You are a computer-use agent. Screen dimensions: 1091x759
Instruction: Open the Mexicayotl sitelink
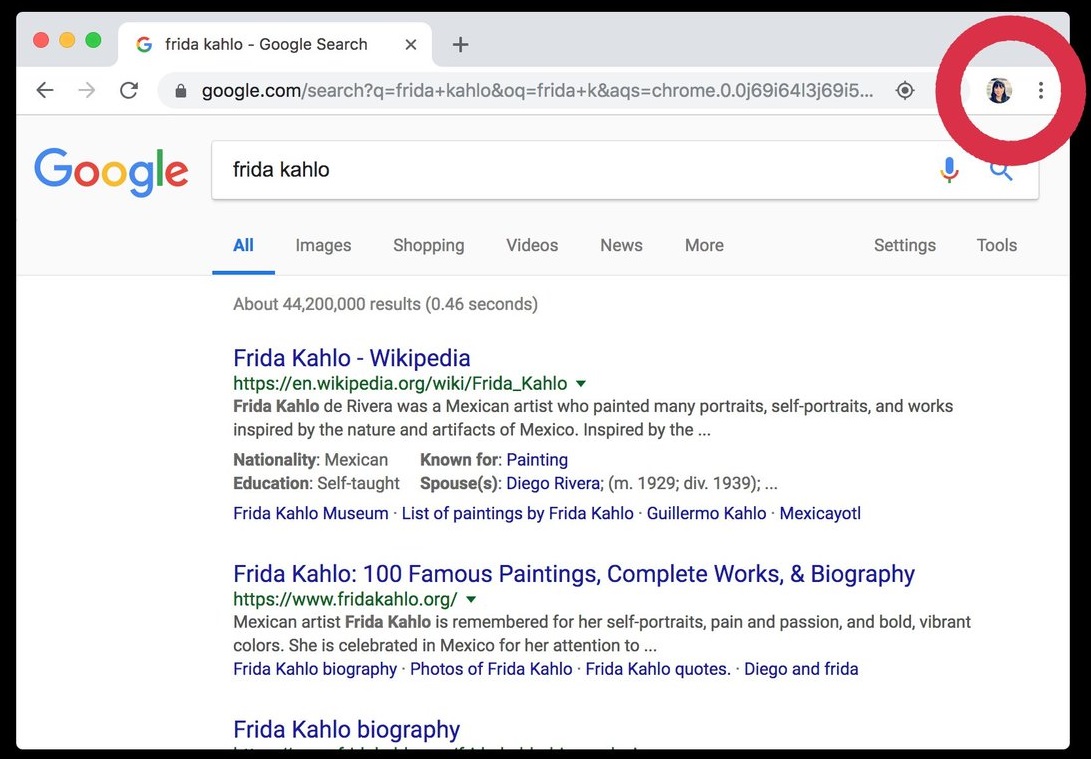click(x=820, y=513)
